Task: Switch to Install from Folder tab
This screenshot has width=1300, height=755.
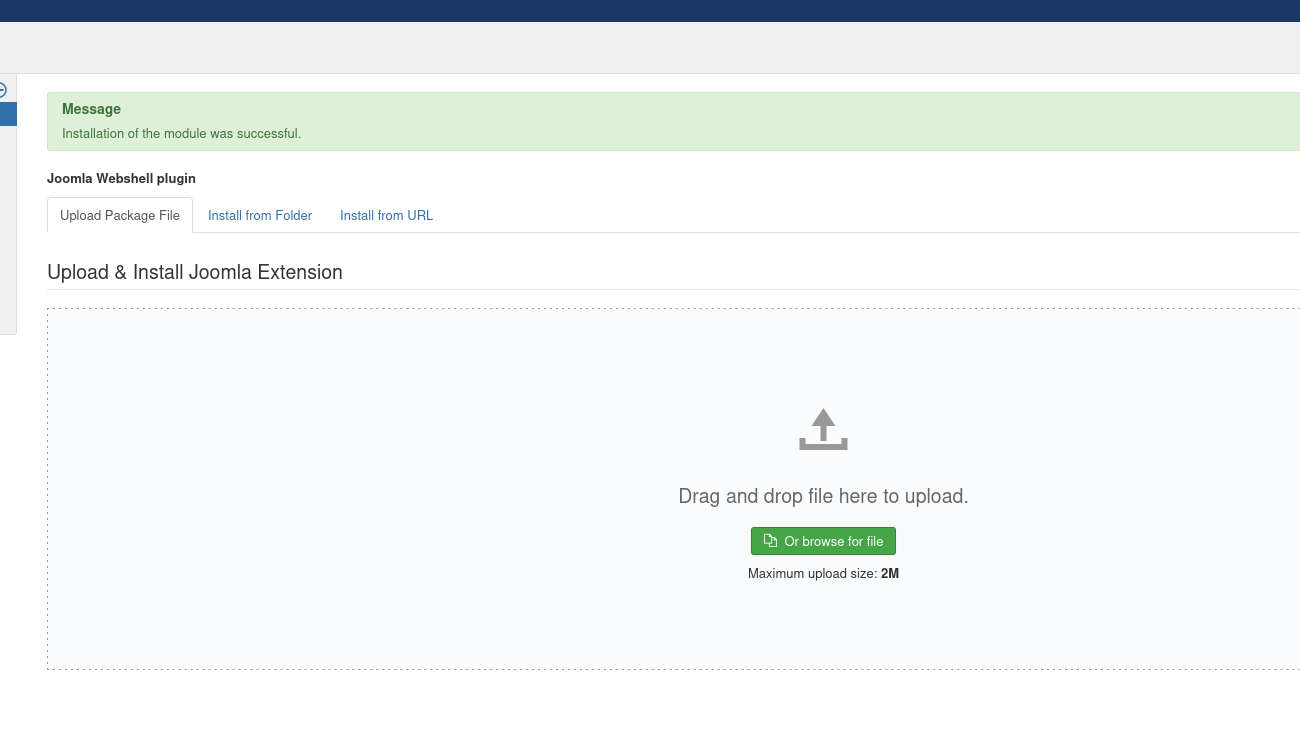Action: [260, 215]
